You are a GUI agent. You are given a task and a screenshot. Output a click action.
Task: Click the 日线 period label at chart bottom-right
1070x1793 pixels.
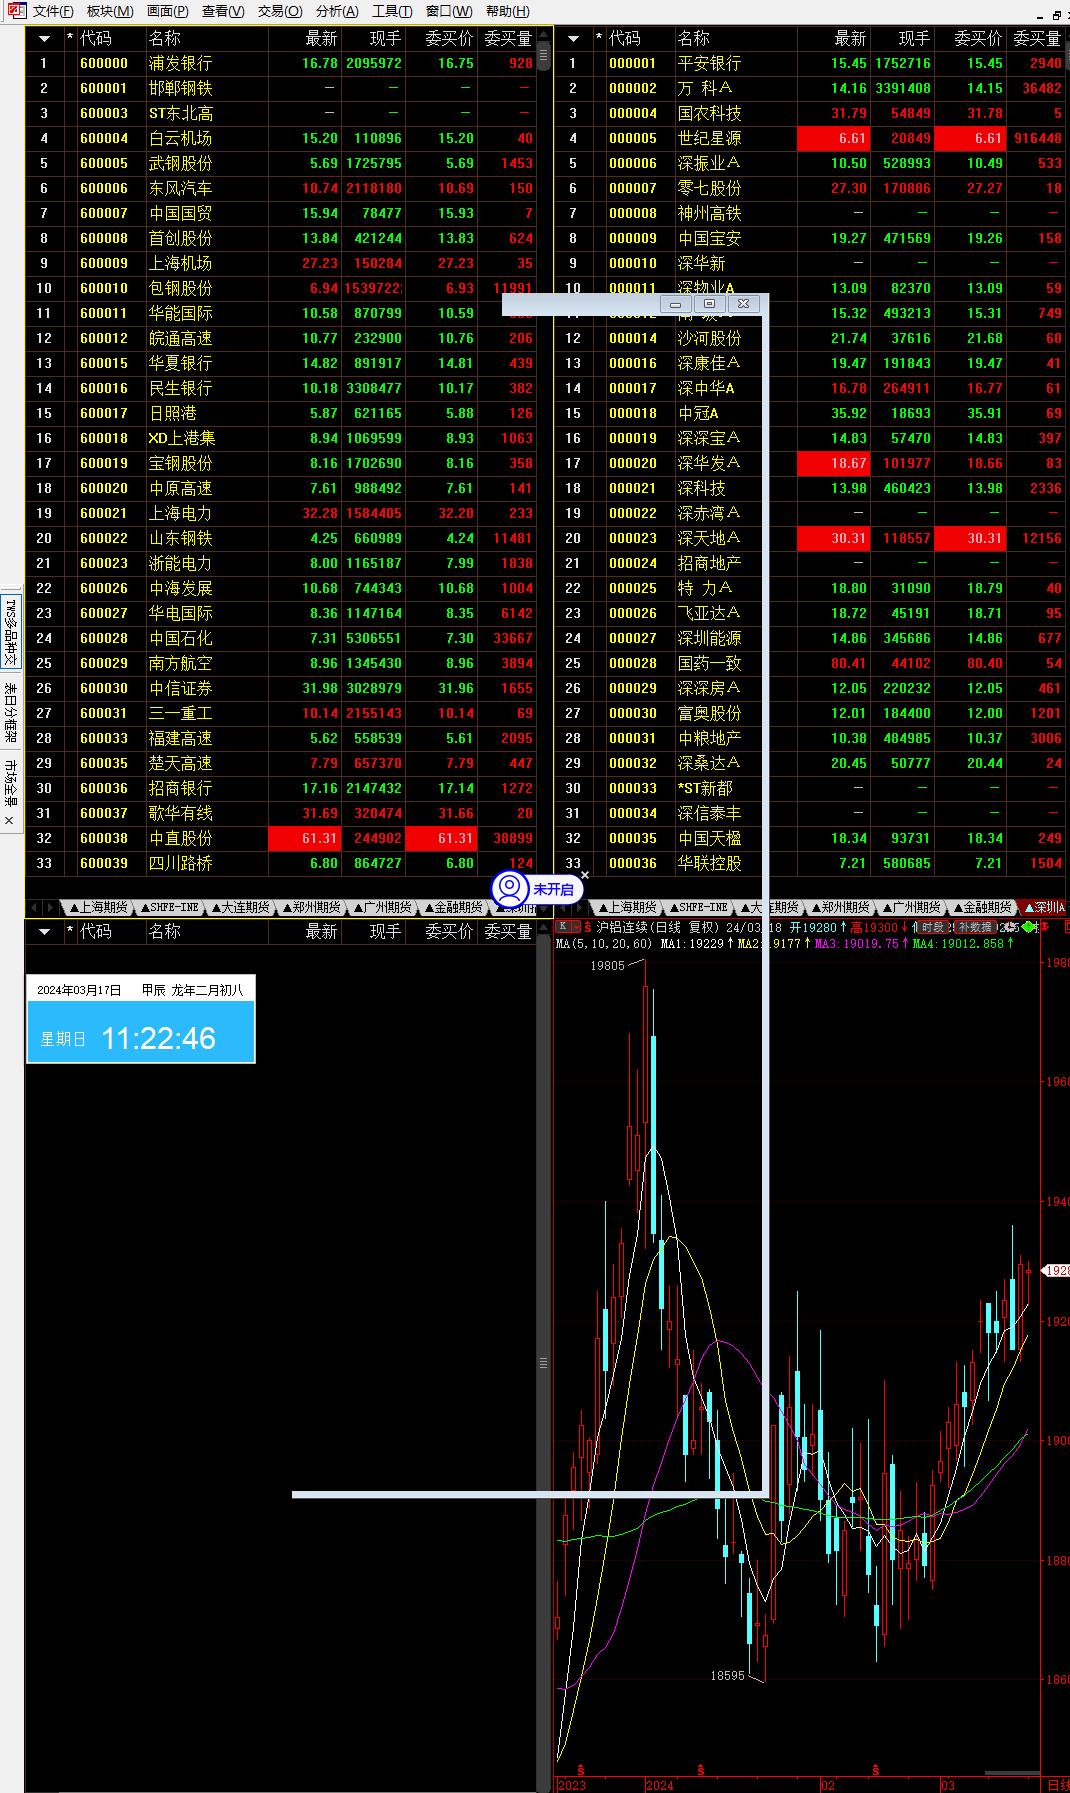(x=1058, y=1785)
